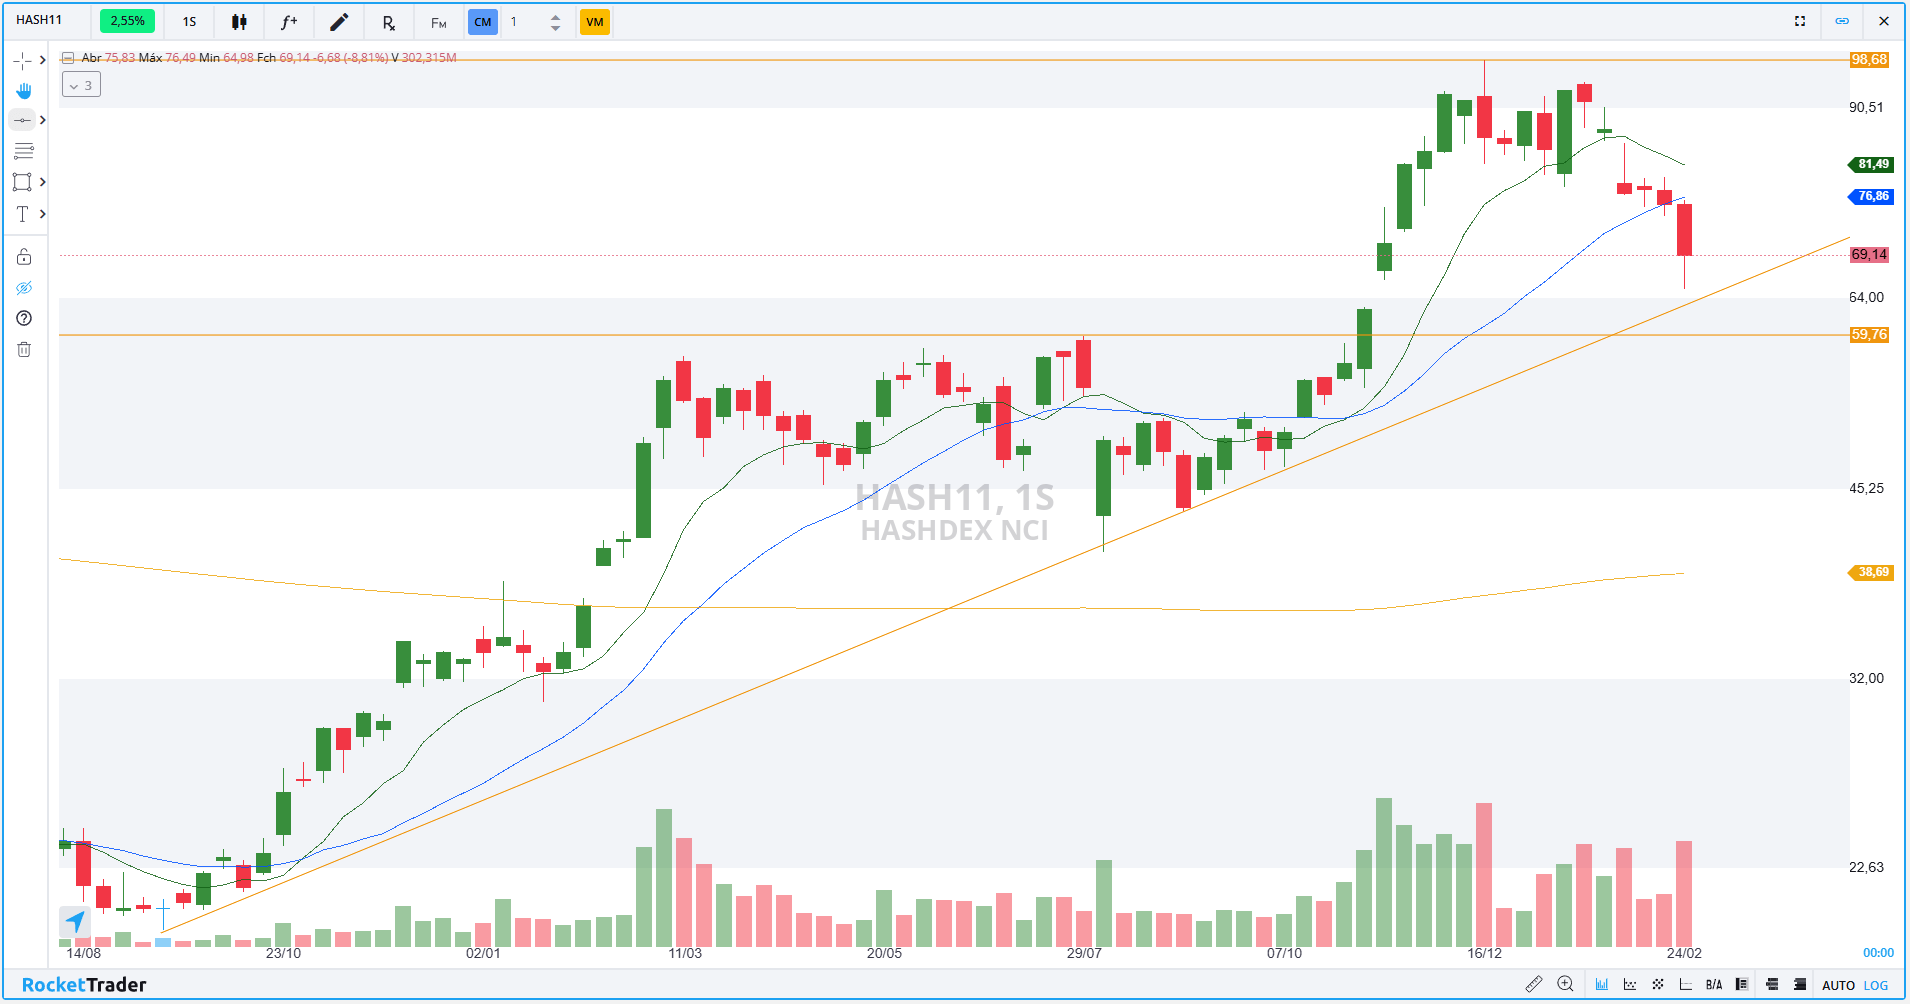Expand the crosshair tool options chevron

[x=42, y=60]
